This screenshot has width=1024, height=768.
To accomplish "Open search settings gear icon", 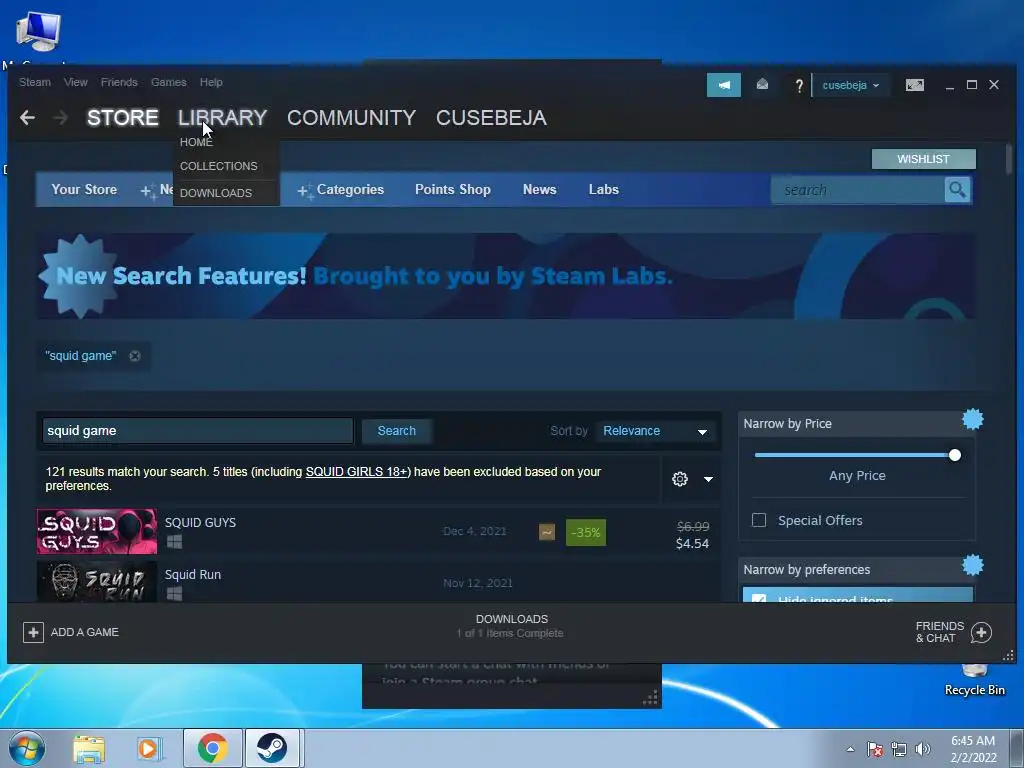I will point(680,479).
